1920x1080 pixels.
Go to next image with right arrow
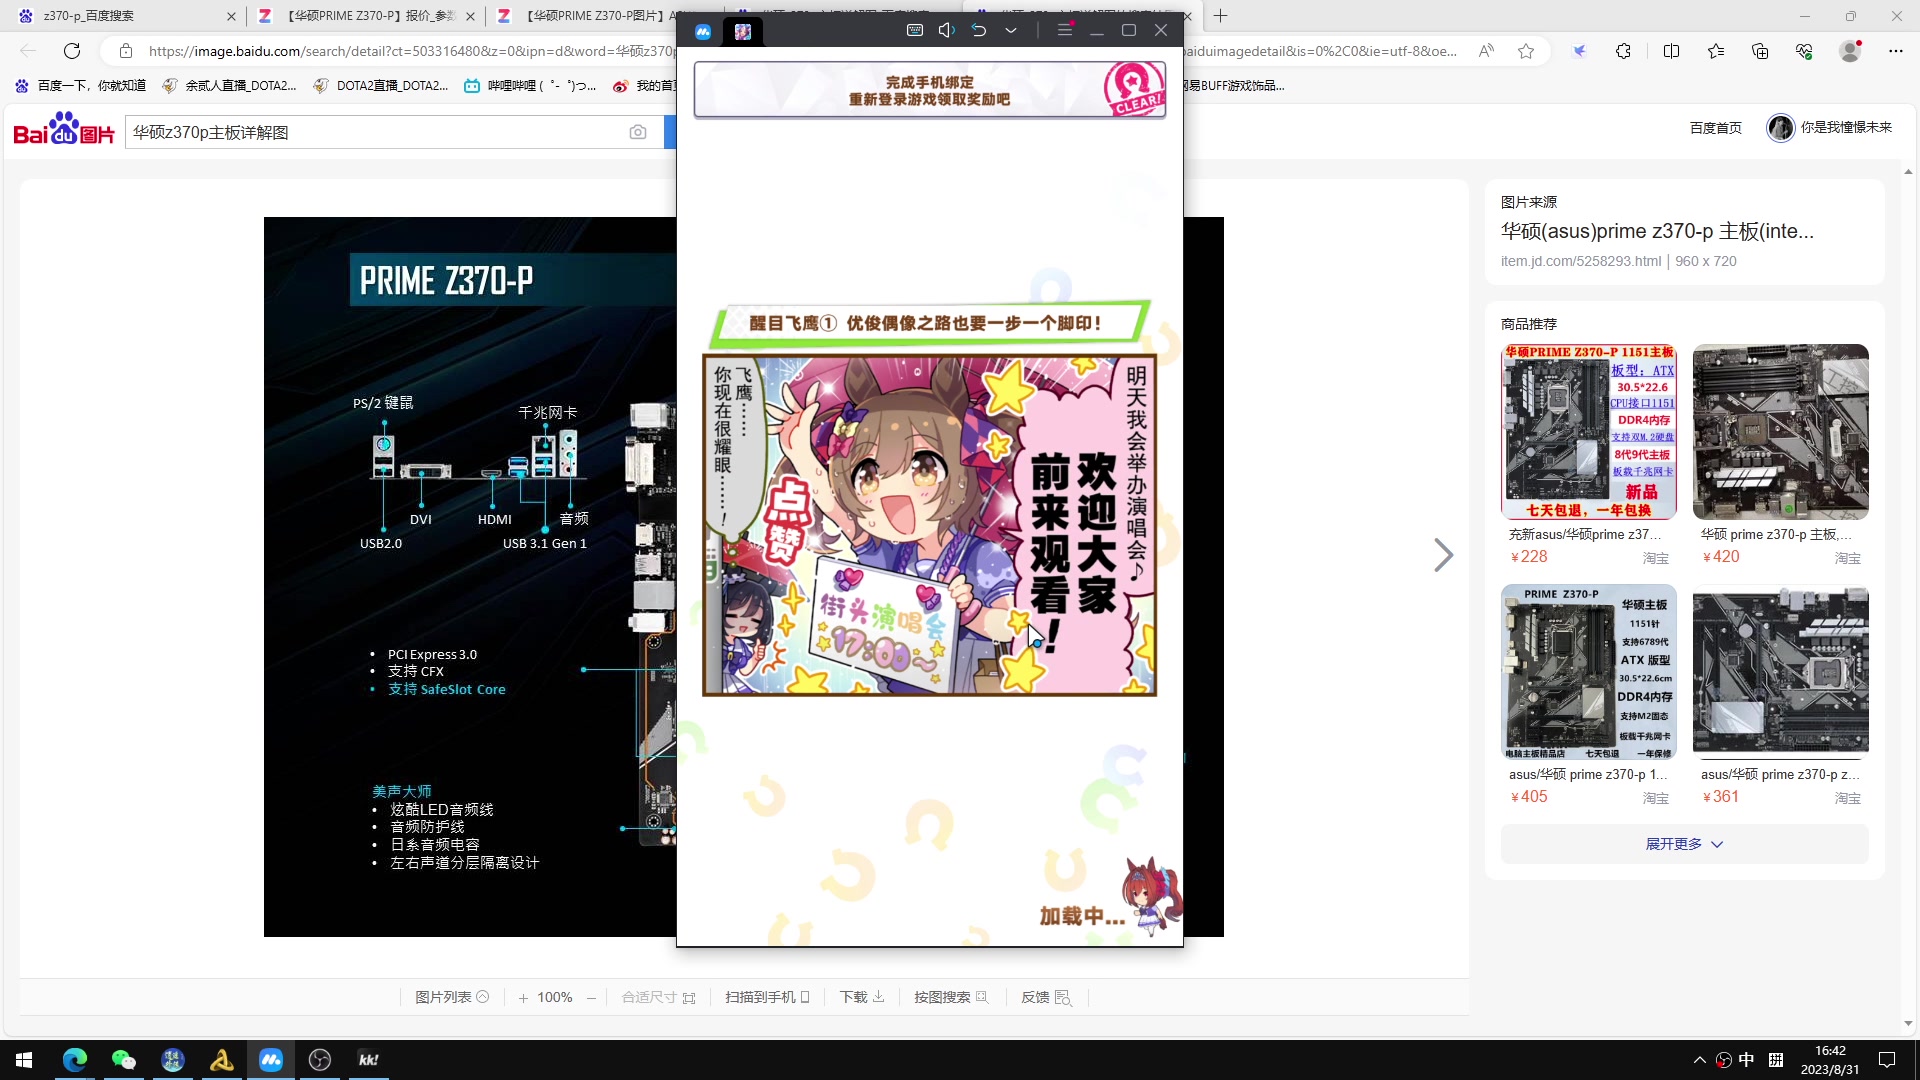[x=1442, y=555]
